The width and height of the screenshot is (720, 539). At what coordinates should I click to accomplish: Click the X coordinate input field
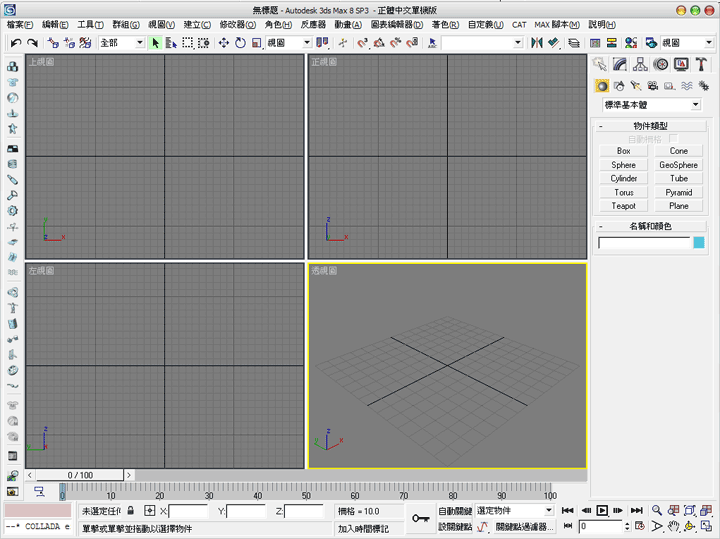point(188,511)
